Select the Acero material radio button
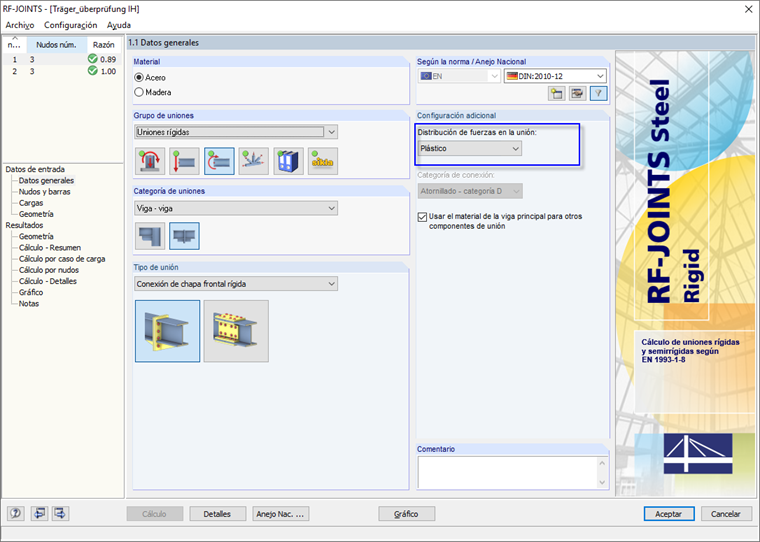Image resolution: width=760 pixels, height=542 pixels. point(139,78)
